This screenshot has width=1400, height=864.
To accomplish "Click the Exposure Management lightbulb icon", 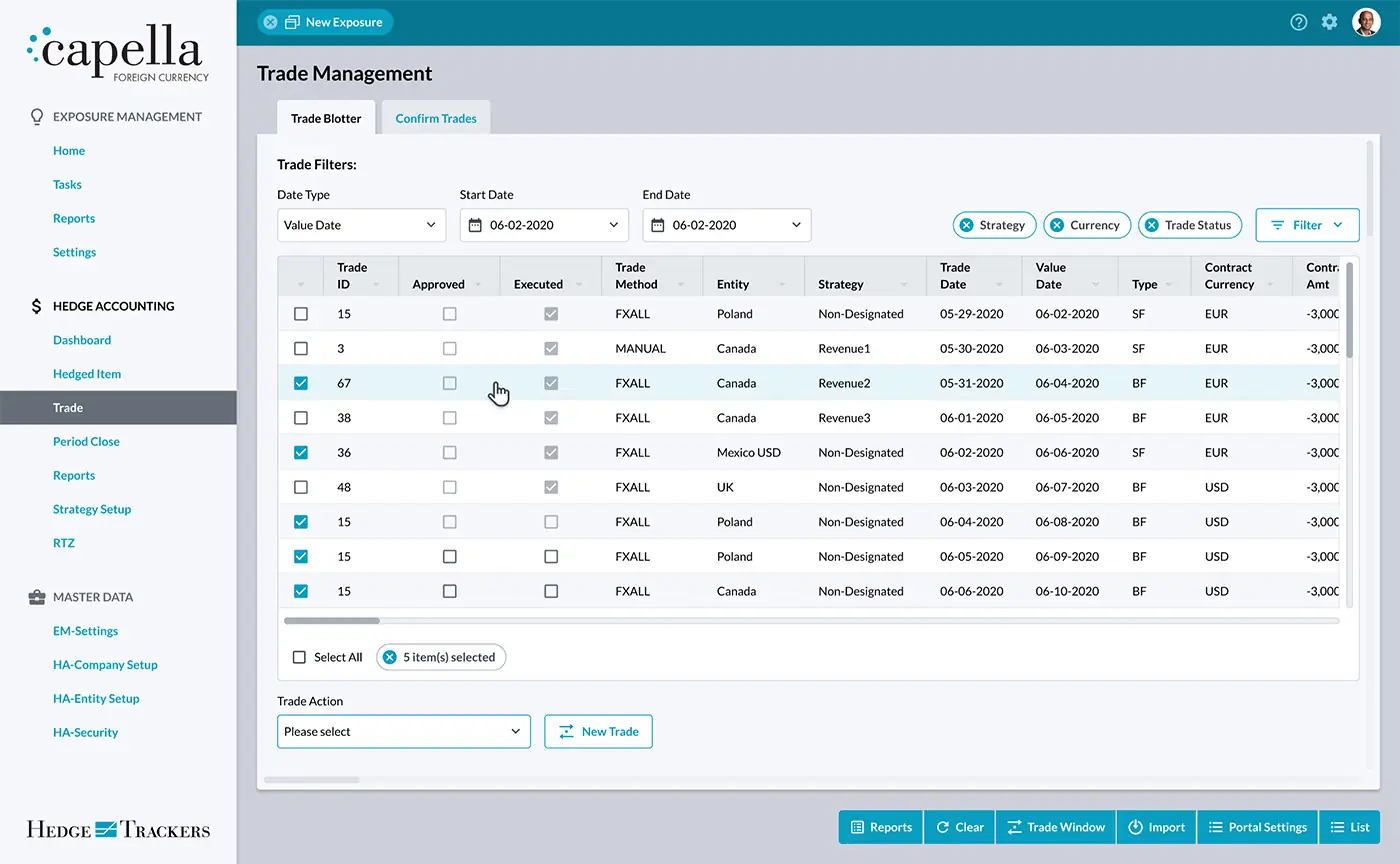I will click(x=37, y=117).
